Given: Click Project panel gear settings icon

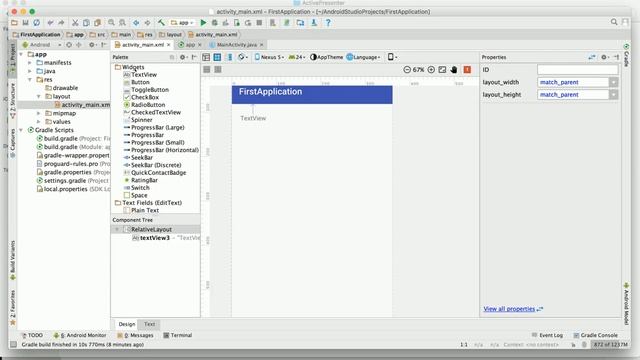Looking at the screenshot, I should [92, 44].
